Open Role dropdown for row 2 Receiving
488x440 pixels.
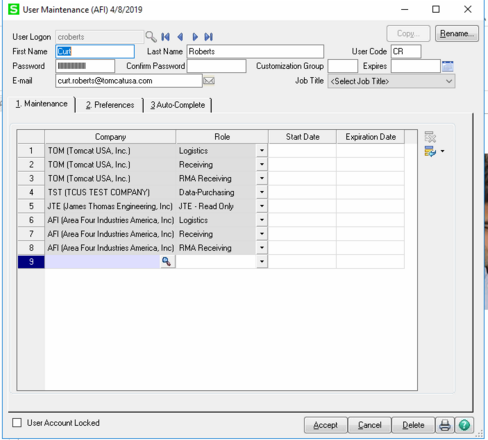point(262,164)
